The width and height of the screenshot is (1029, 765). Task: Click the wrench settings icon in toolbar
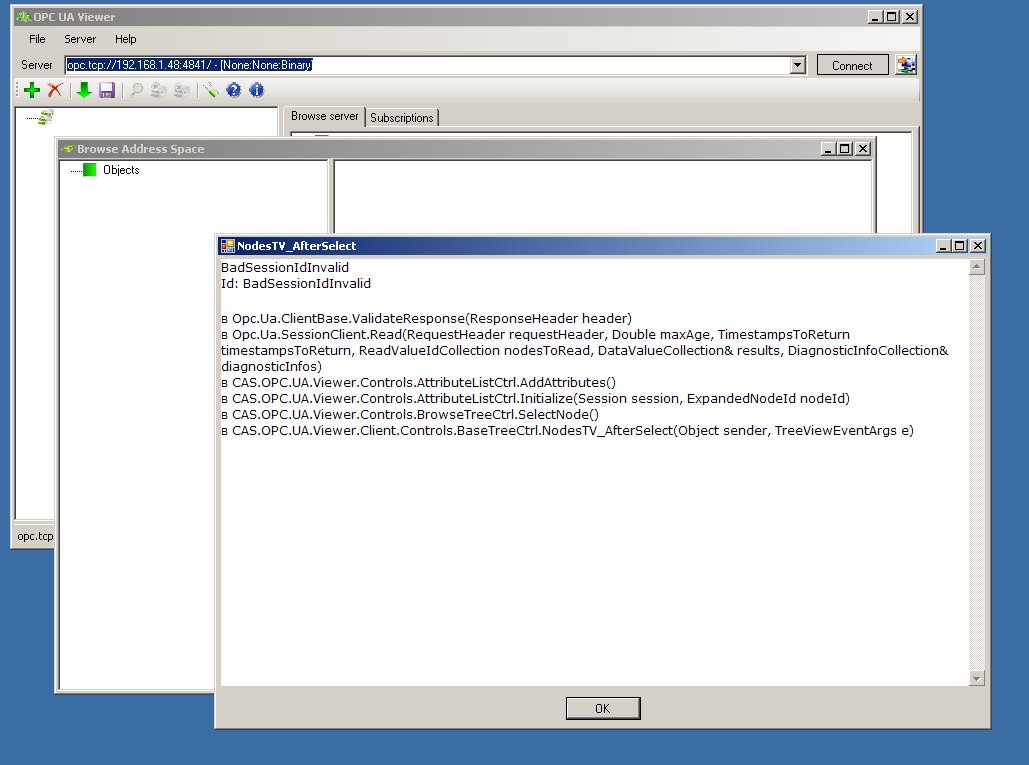pos(211,90)
